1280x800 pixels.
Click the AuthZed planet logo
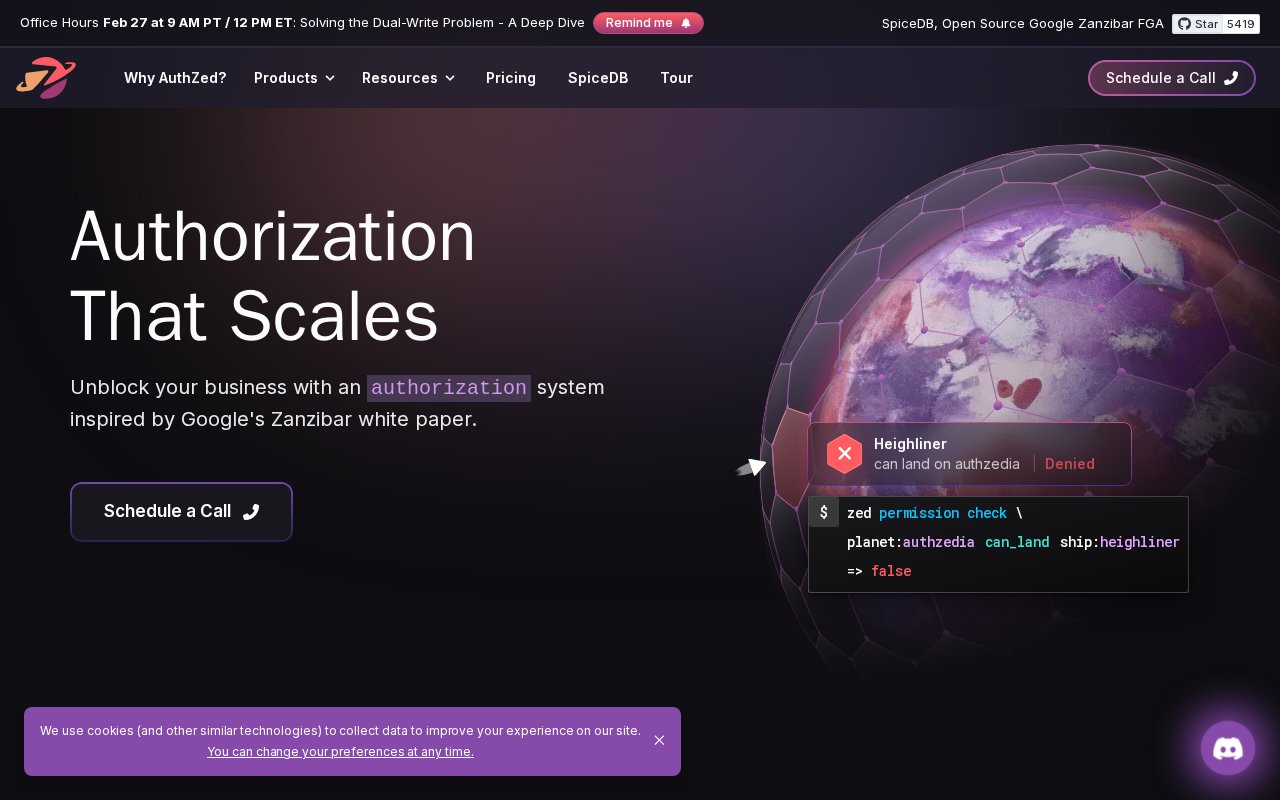(x=46, y=78)
